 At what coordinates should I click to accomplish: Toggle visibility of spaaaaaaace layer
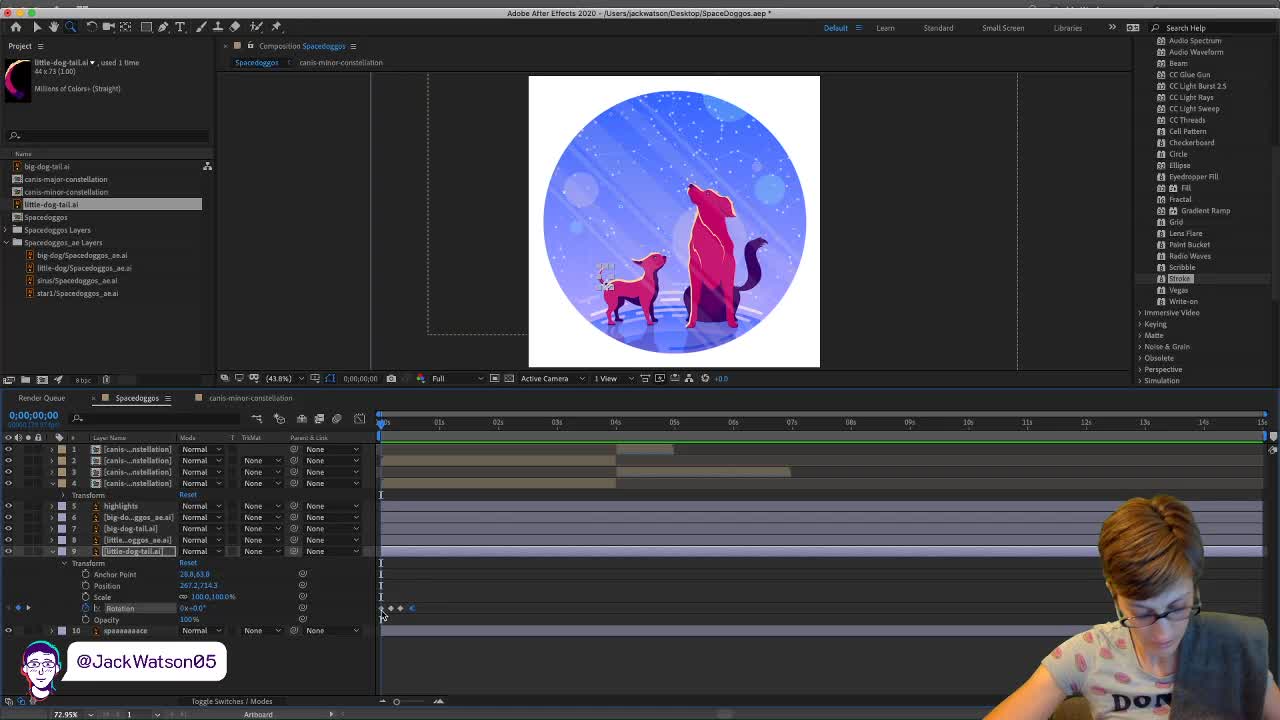pos(8,631)
